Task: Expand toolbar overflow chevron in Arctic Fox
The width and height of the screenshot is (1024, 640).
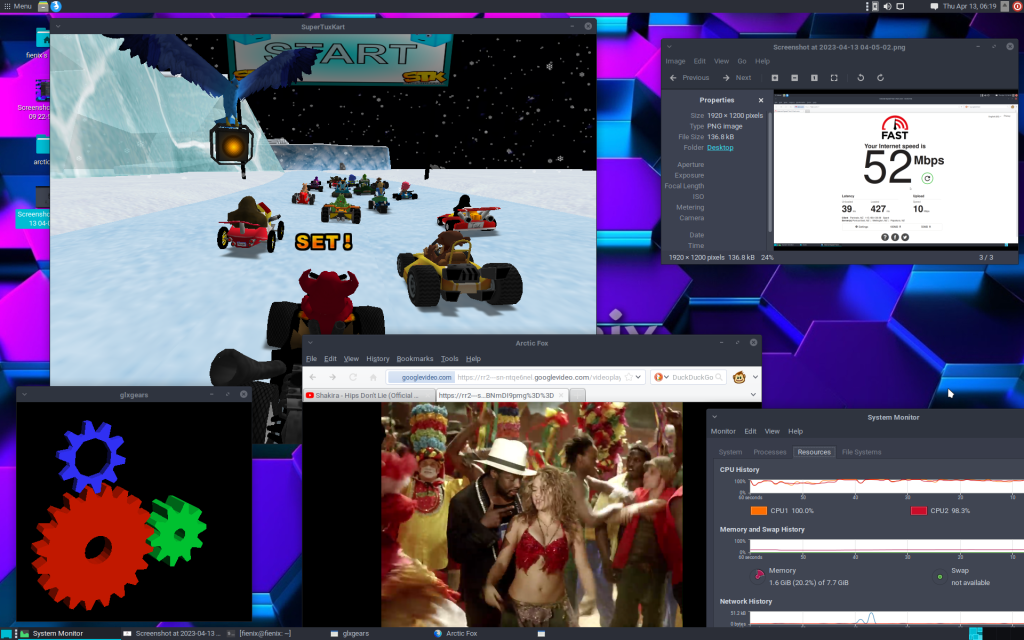Action: [x=755, y=377]
